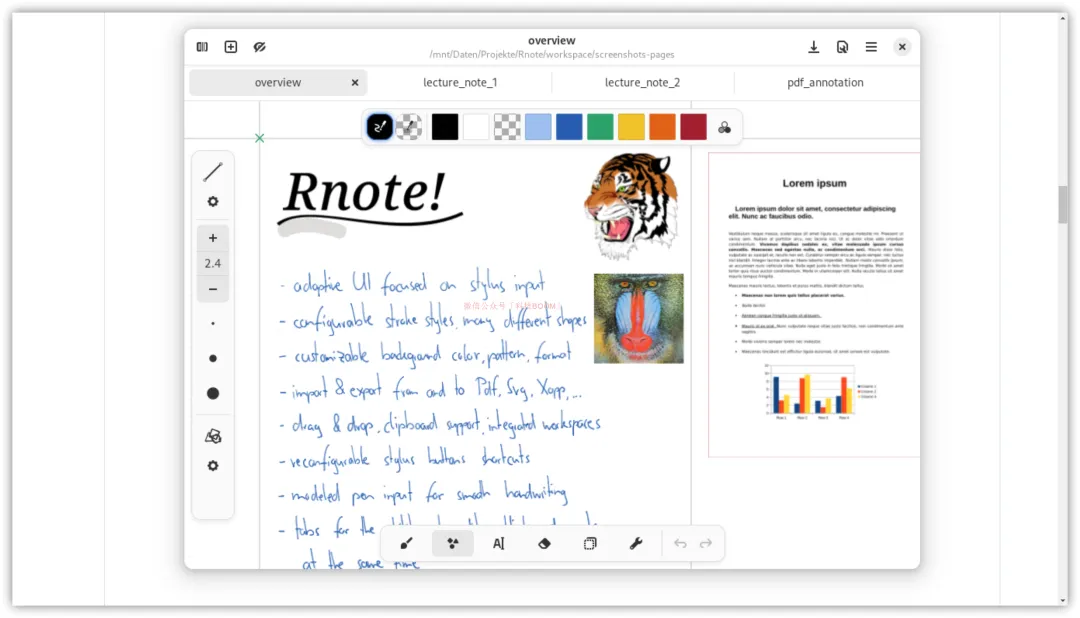Click the mandrill image on canvas

coord(639,318)
